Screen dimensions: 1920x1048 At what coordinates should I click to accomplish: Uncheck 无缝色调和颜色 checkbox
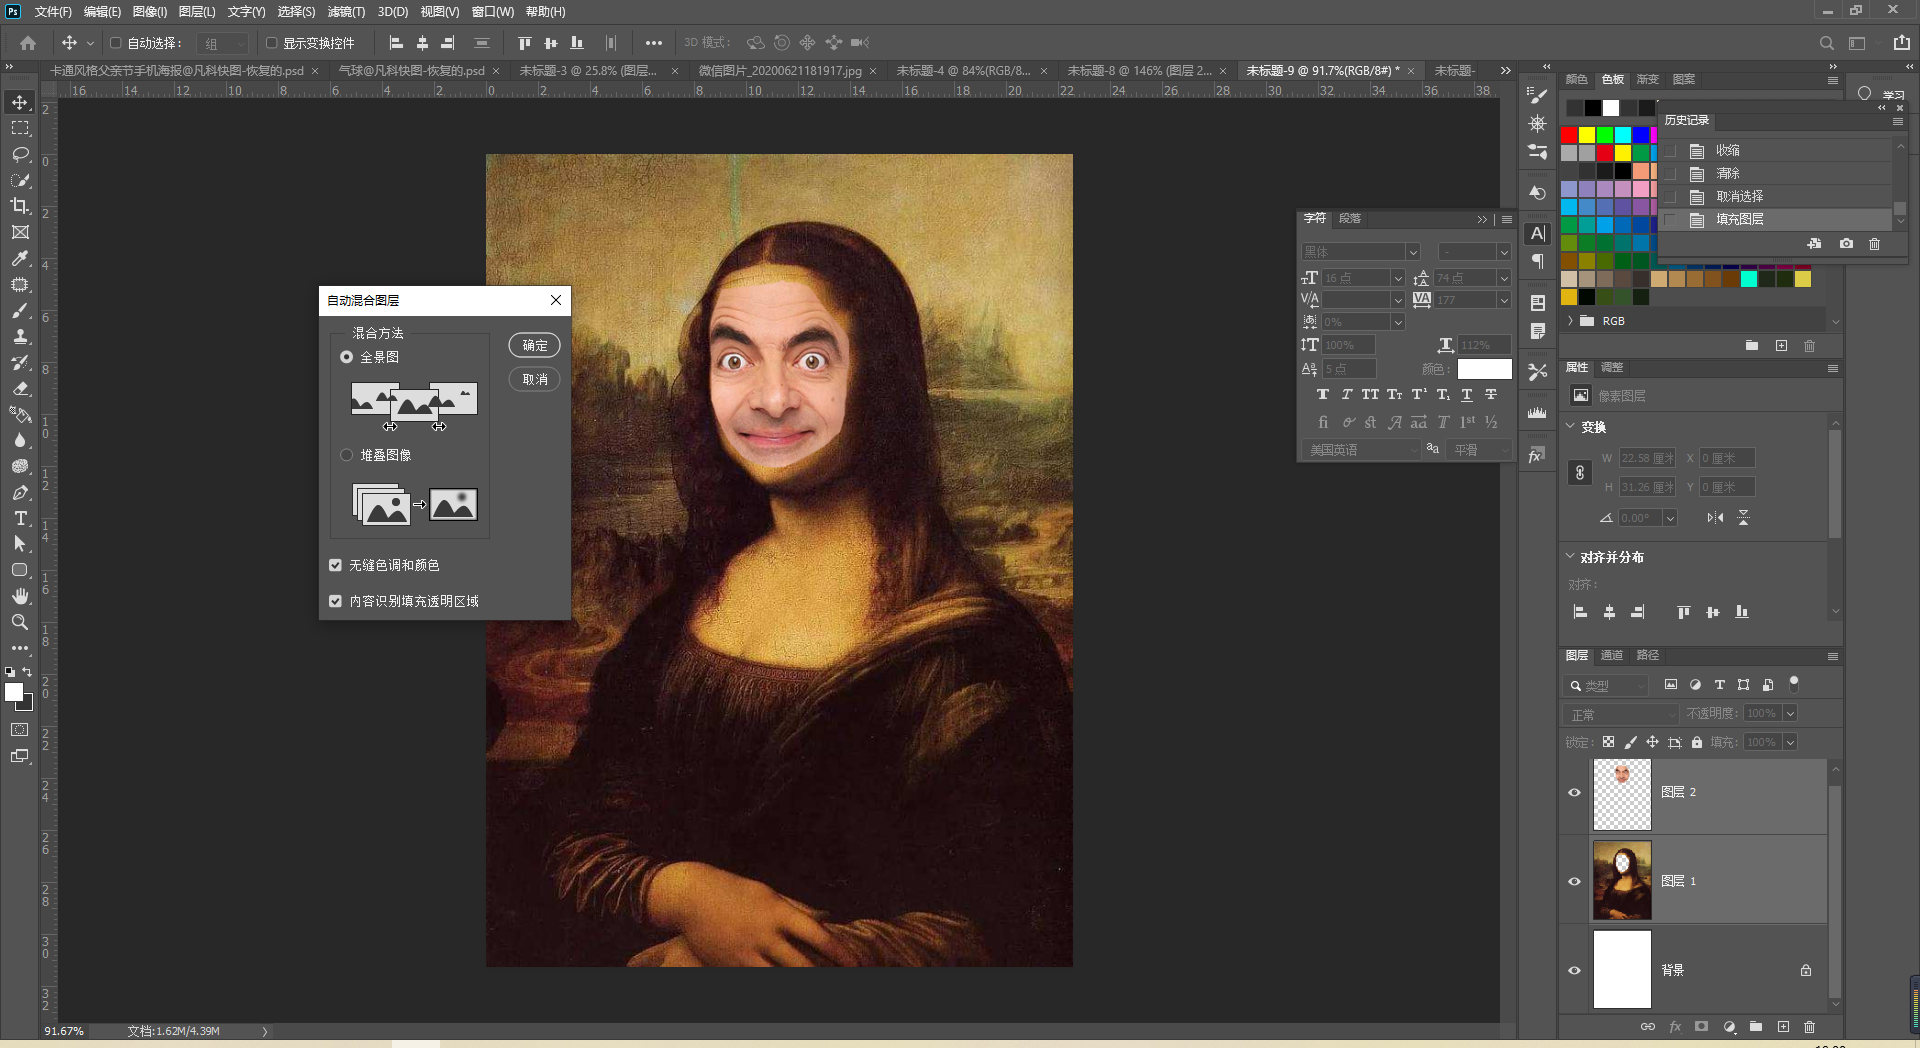336,565
